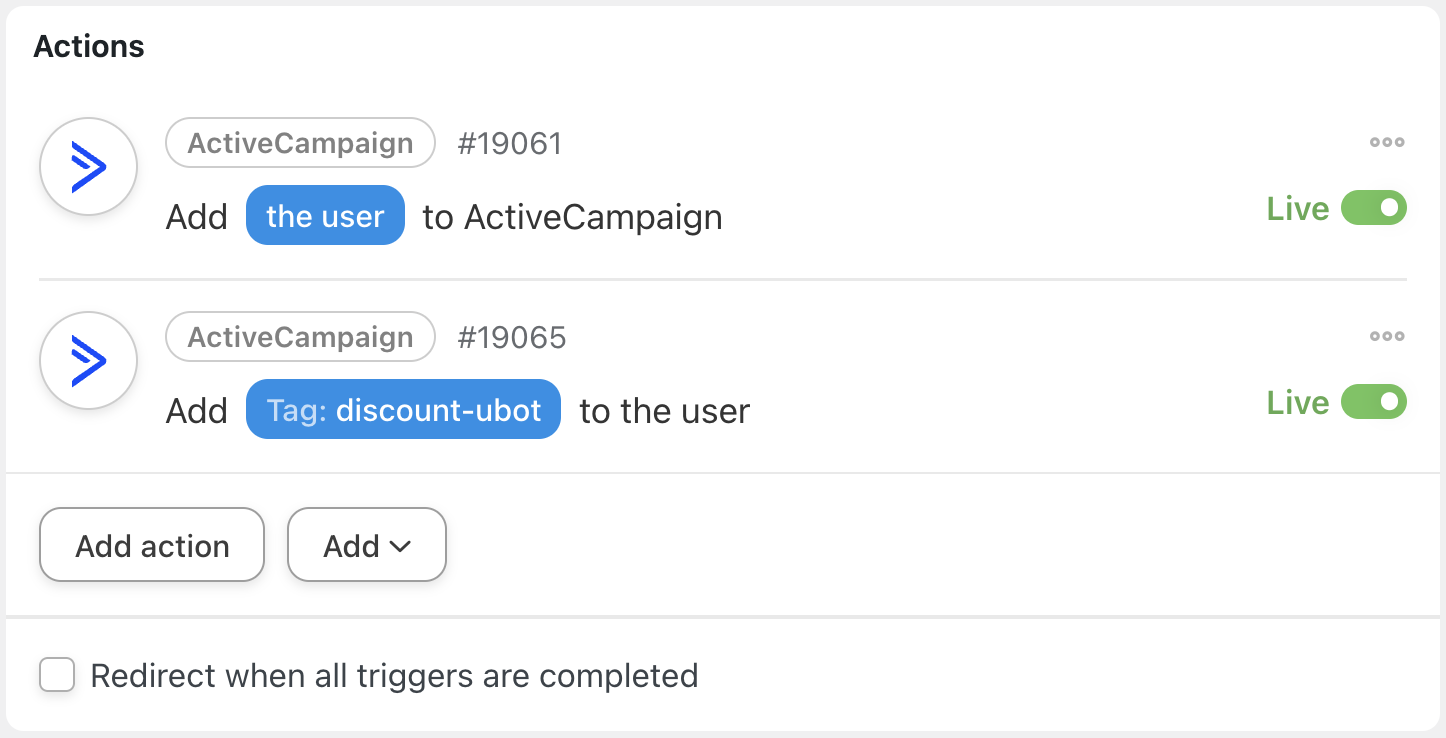Click the green Live label on action #19065
This screenshot has width=1446, height=738.
click(1297, 403)
